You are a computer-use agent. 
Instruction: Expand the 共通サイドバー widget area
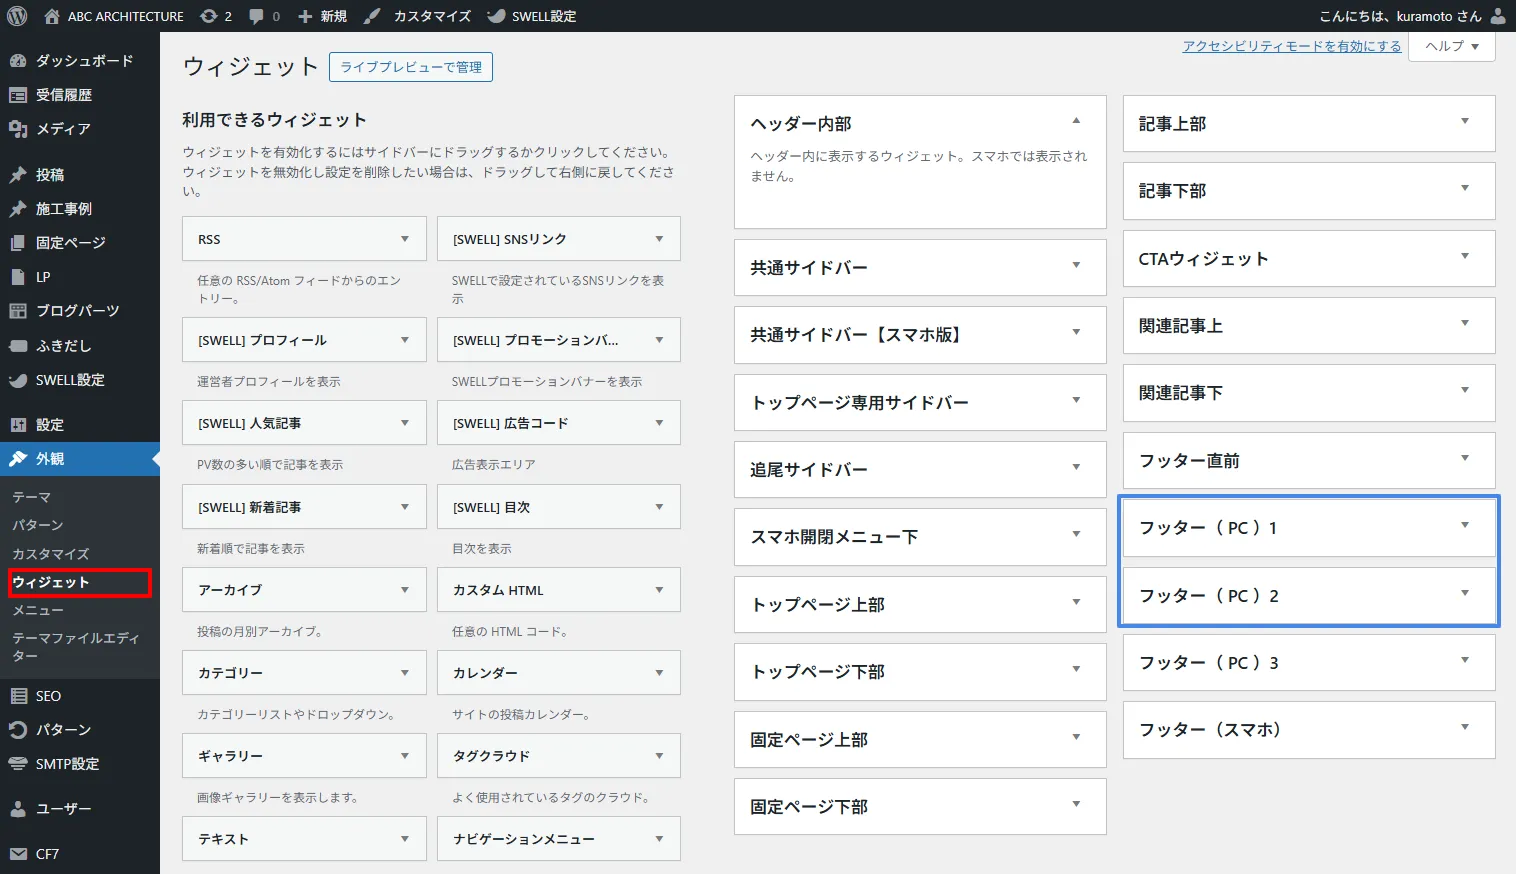1076,265
